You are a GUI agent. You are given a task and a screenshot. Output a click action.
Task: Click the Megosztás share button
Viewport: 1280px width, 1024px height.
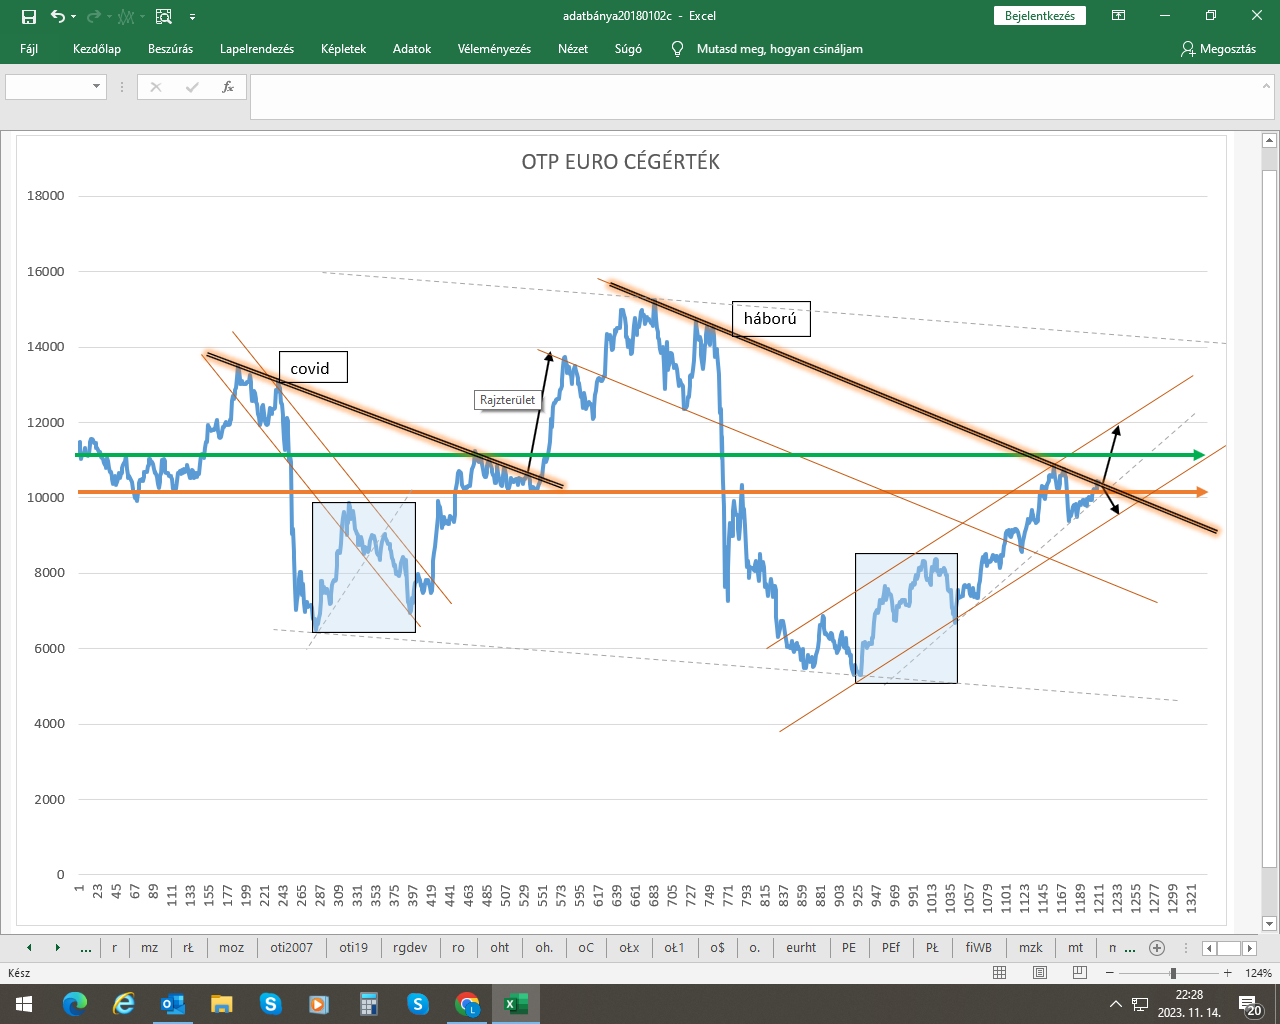click(1218, 49)
